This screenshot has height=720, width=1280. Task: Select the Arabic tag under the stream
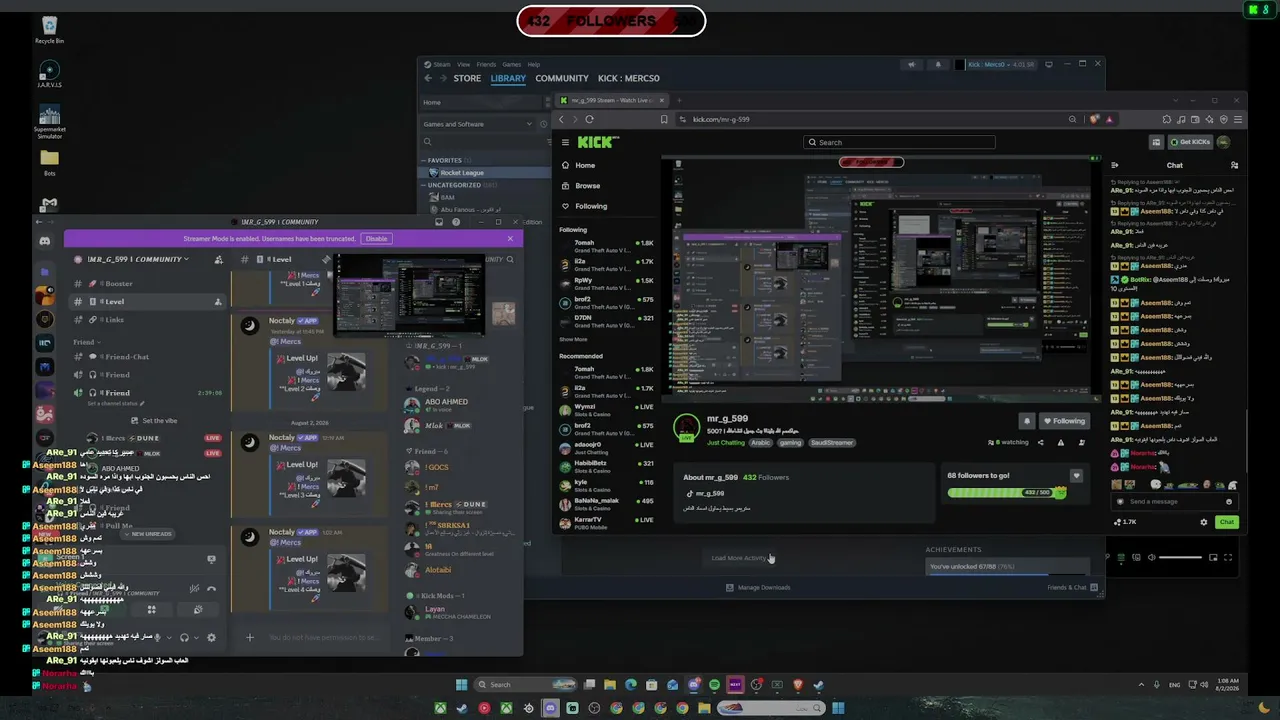coord(761,443)
